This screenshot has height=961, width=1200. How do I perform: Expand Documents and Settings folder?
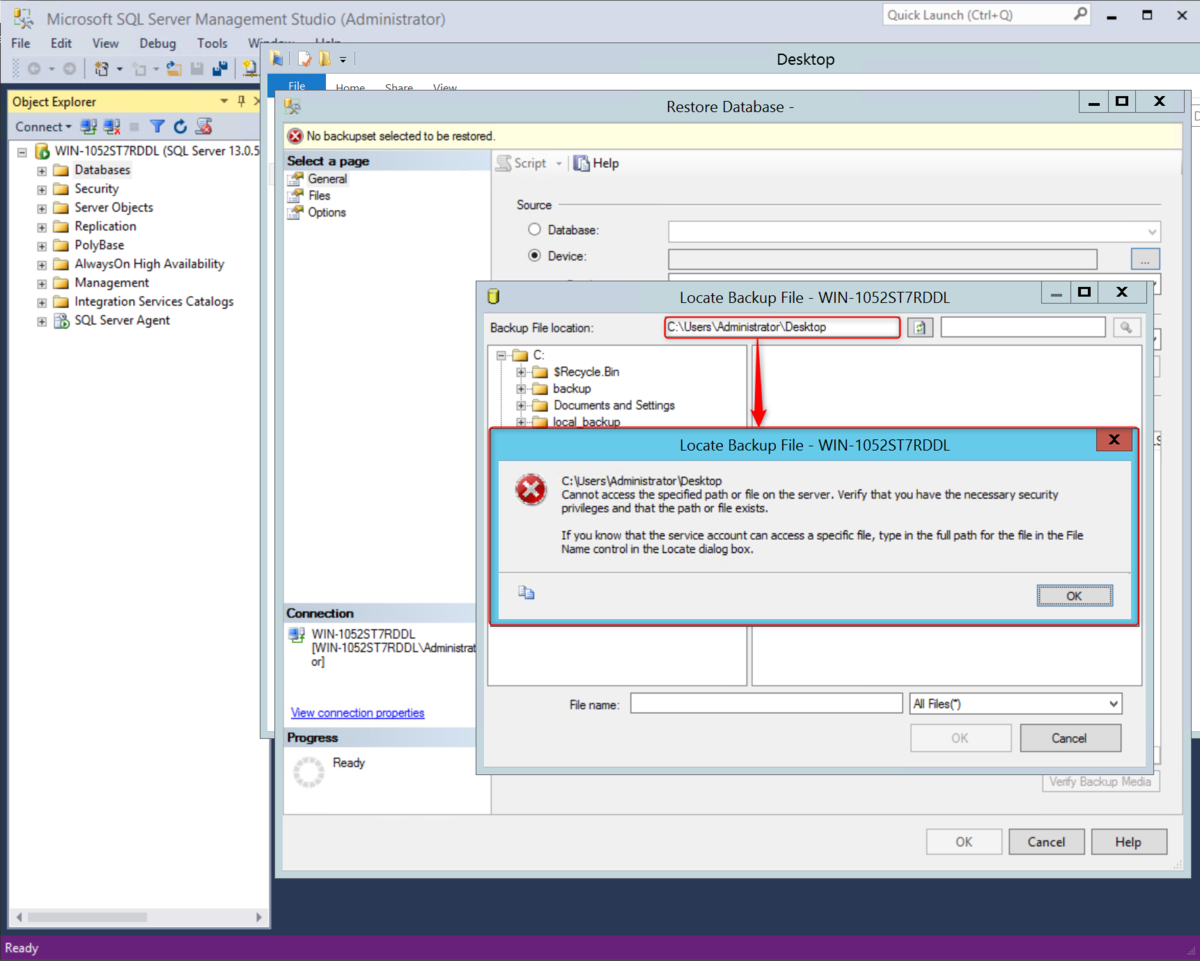[x=521, y=406]
